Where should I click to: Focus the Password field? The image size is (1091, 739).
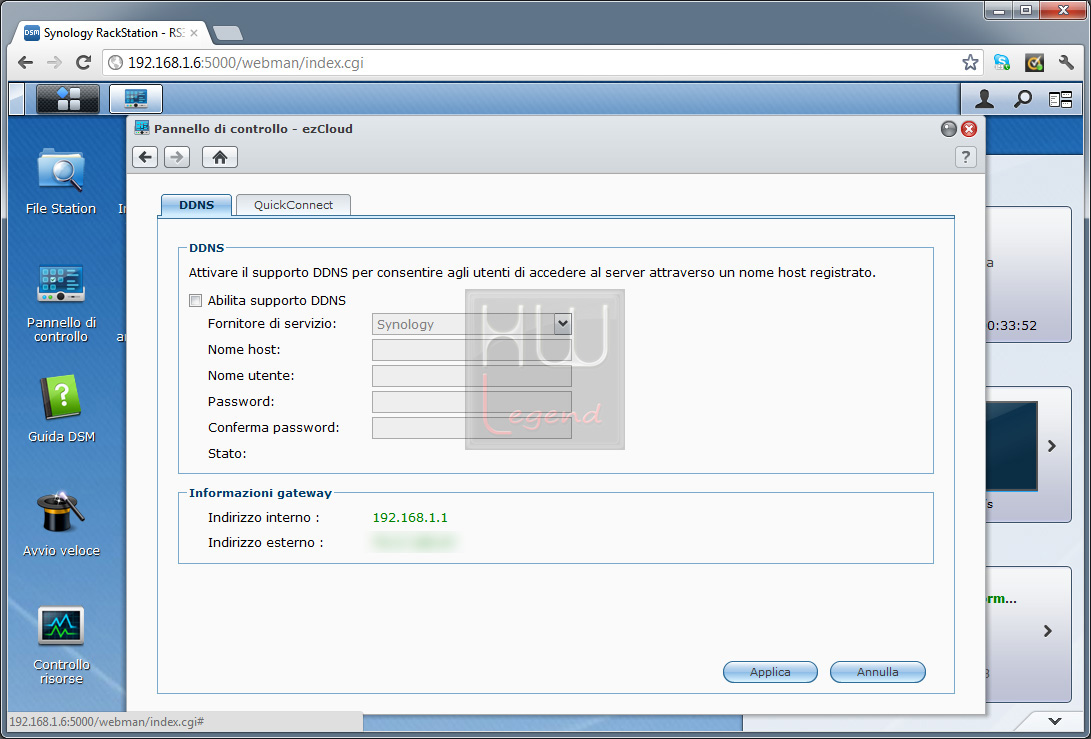point(472,402)
